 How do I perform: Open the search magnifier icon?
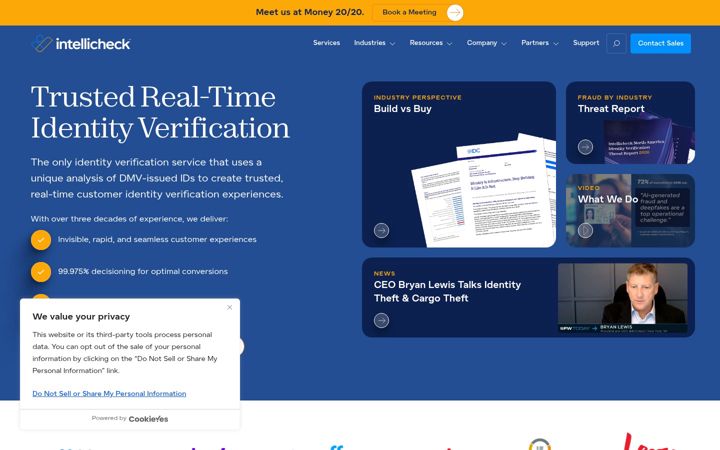click(x=616, y=43)
